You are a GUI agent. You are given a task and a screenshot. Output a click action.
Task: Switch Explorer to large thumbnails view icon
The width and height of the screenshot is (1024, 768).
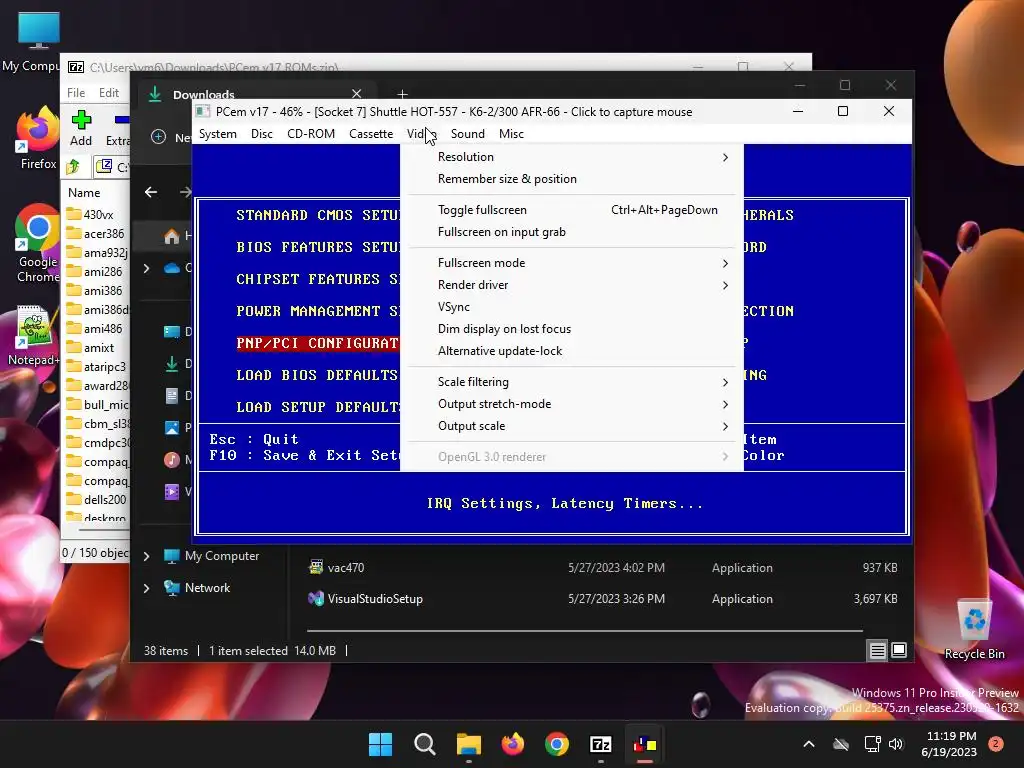899,650
